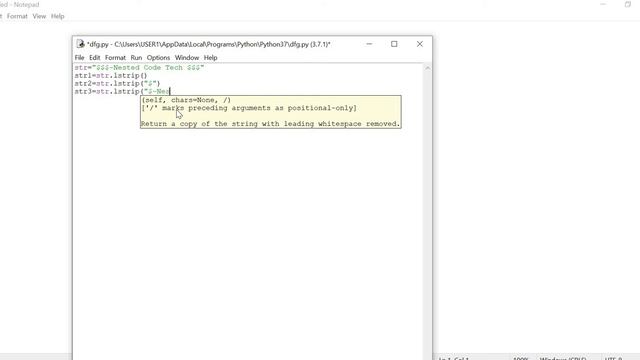Screen dimensions: 640x360
Task: Open the Run menu in IDLE
Action: (136, 58)
